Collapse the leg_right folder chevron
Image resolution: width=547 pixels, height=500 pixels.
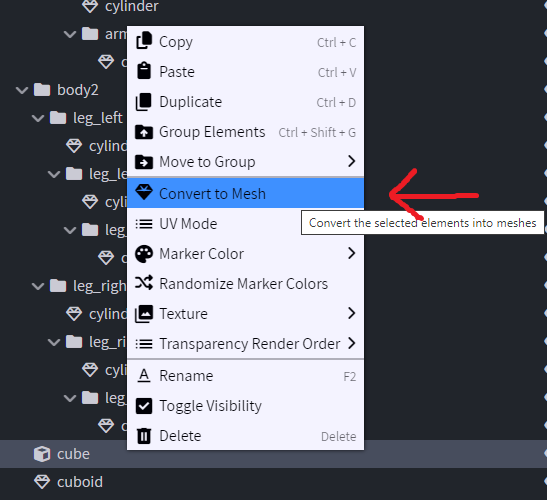click(38, 286)
